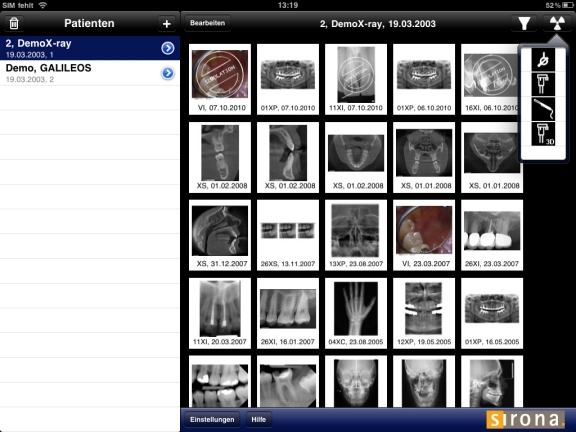The height and width of the screenshot is (432, 576).
Task: Open the funnel filter icon
Action: click(x=524, y=24)
